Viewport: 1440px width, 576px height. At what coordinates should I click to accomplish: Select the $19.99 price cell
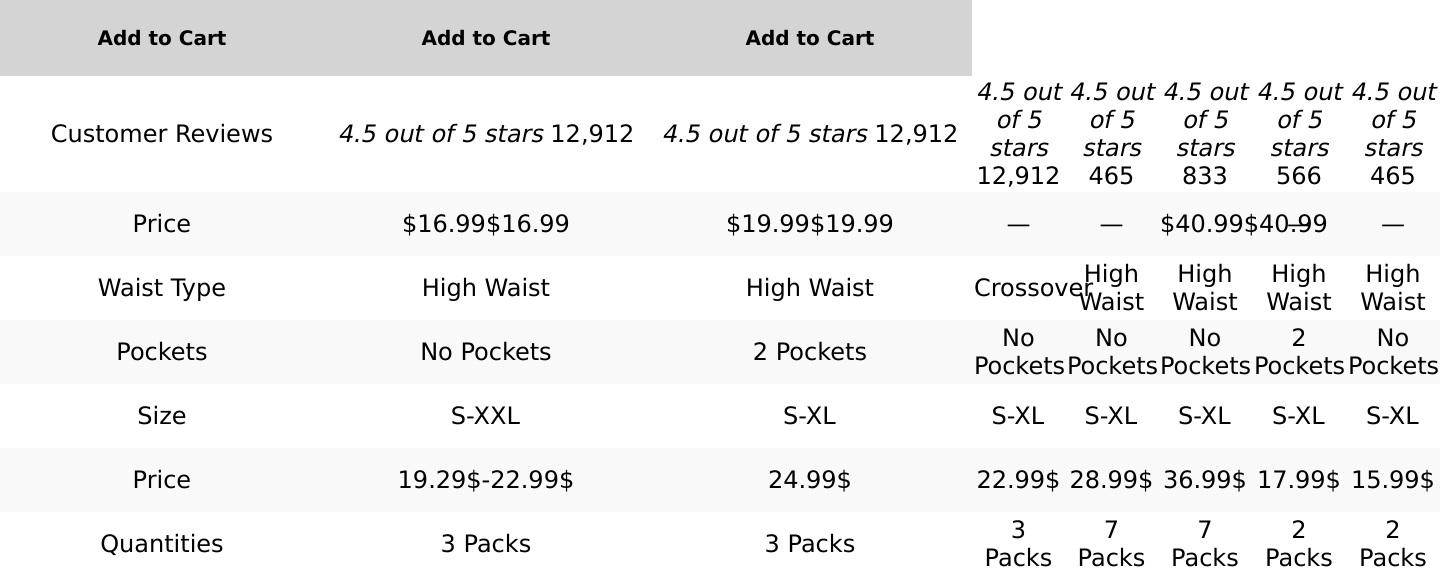(x=809, y=224)
